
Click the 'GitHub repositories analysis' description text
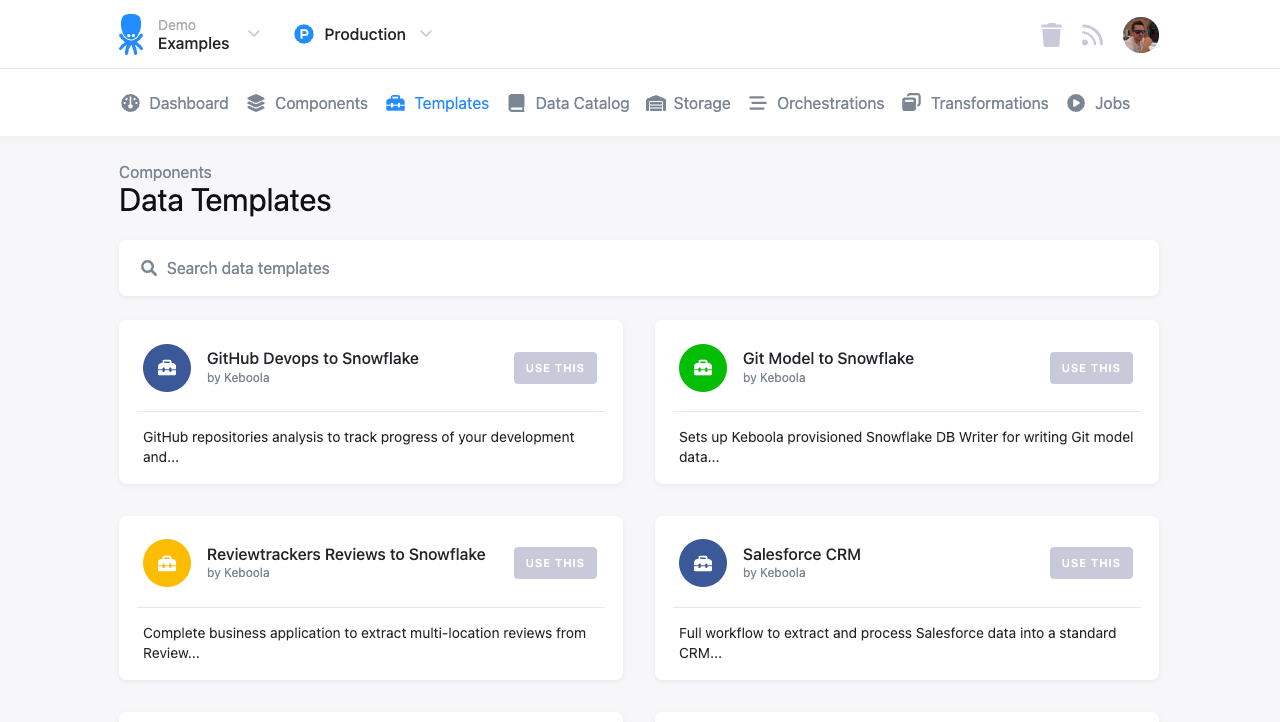click(x=359, y=447)
